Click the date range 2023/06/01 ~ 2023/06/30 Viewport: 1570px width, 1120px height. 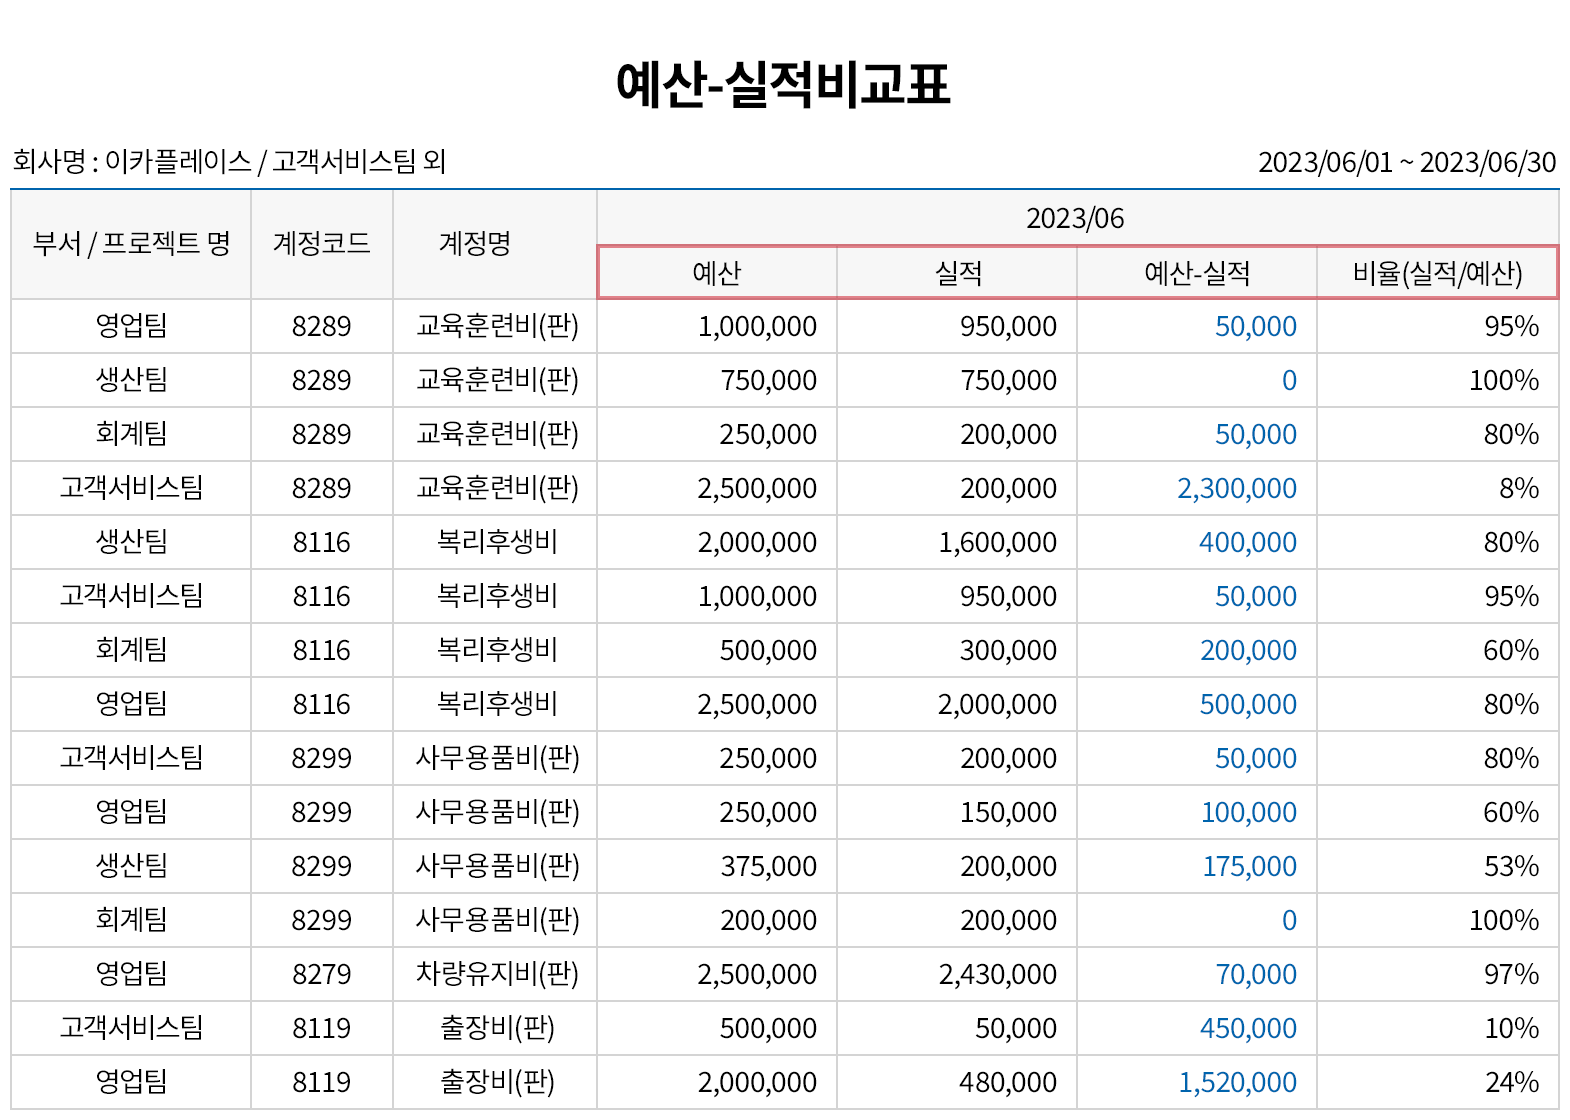pyautogui.click(x=1407, y=162)
